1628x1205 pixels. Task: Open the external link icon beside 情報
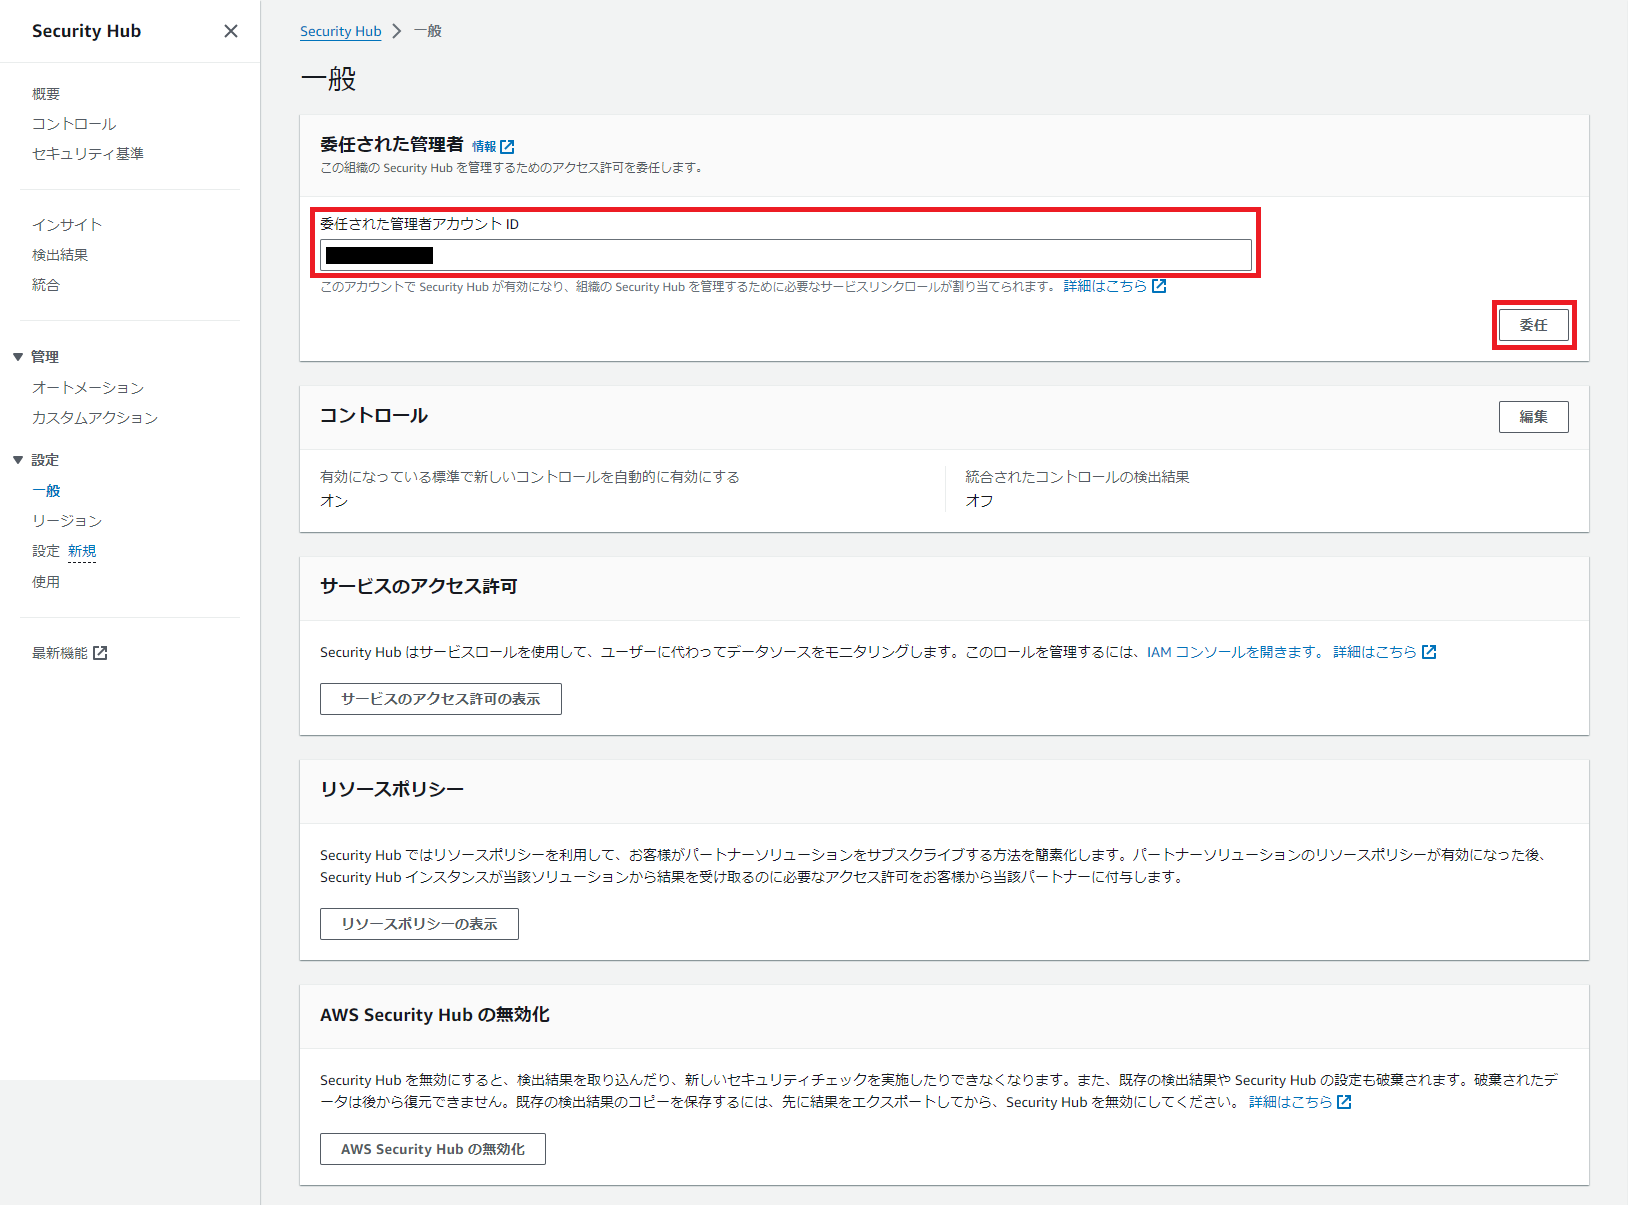pyautogui.click(x=507, y=147)
